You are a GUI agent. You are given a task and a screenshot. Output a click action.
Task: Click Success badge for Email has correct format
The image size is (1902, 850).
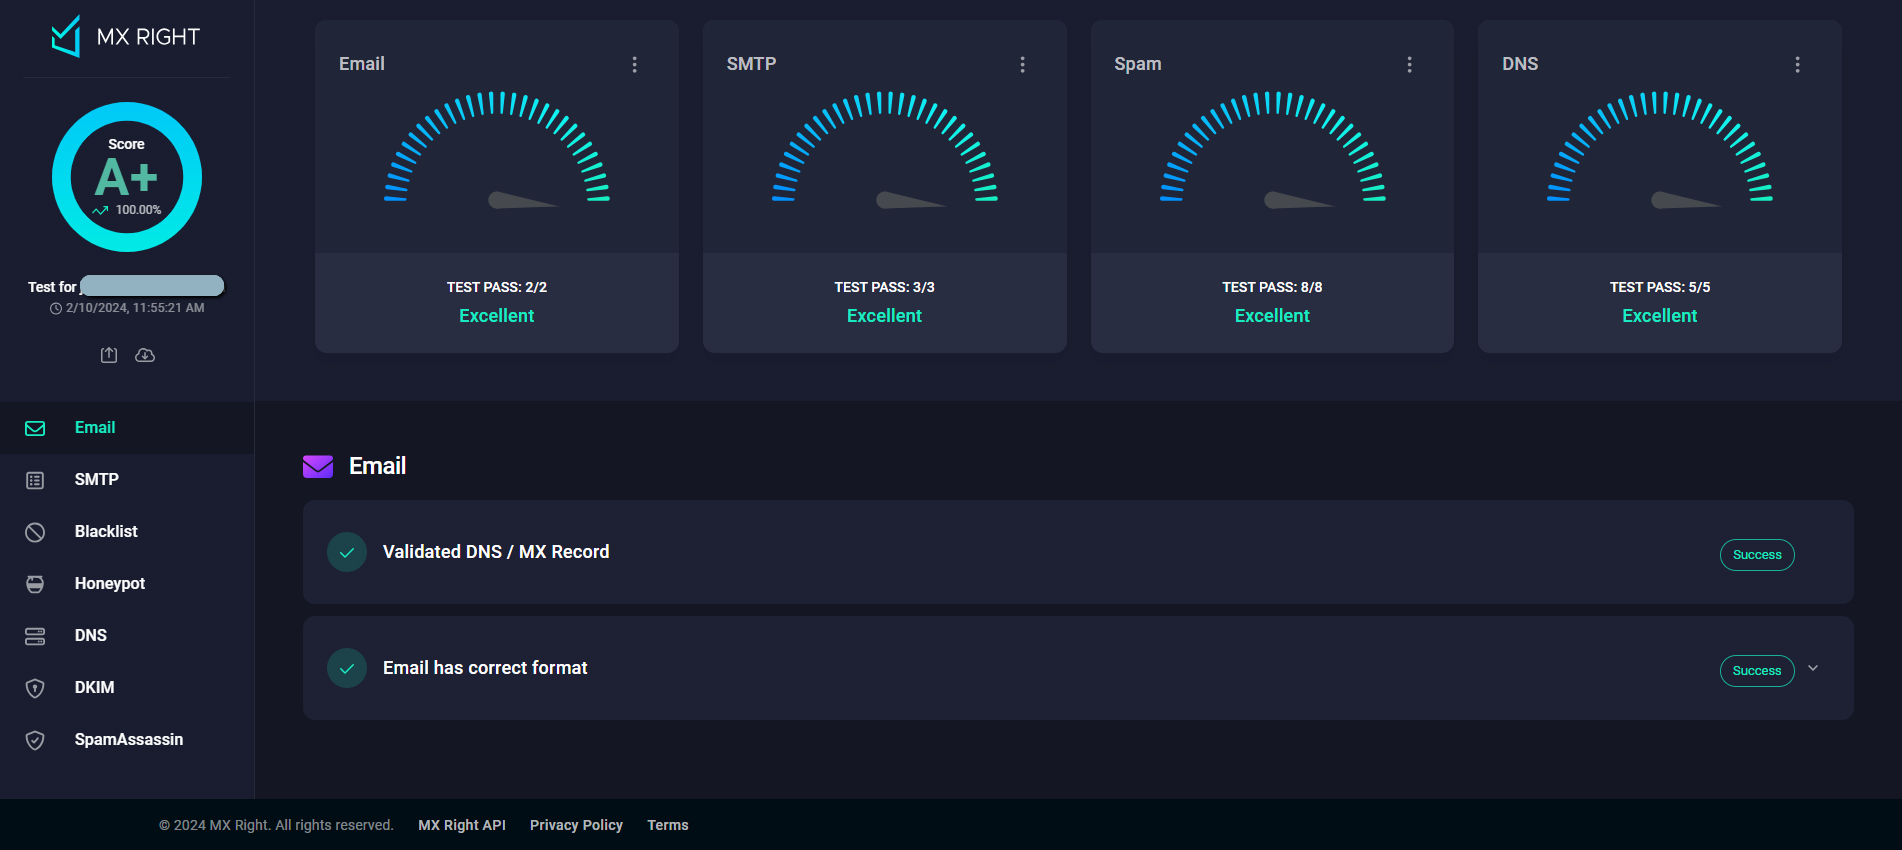pos(1757,671)
